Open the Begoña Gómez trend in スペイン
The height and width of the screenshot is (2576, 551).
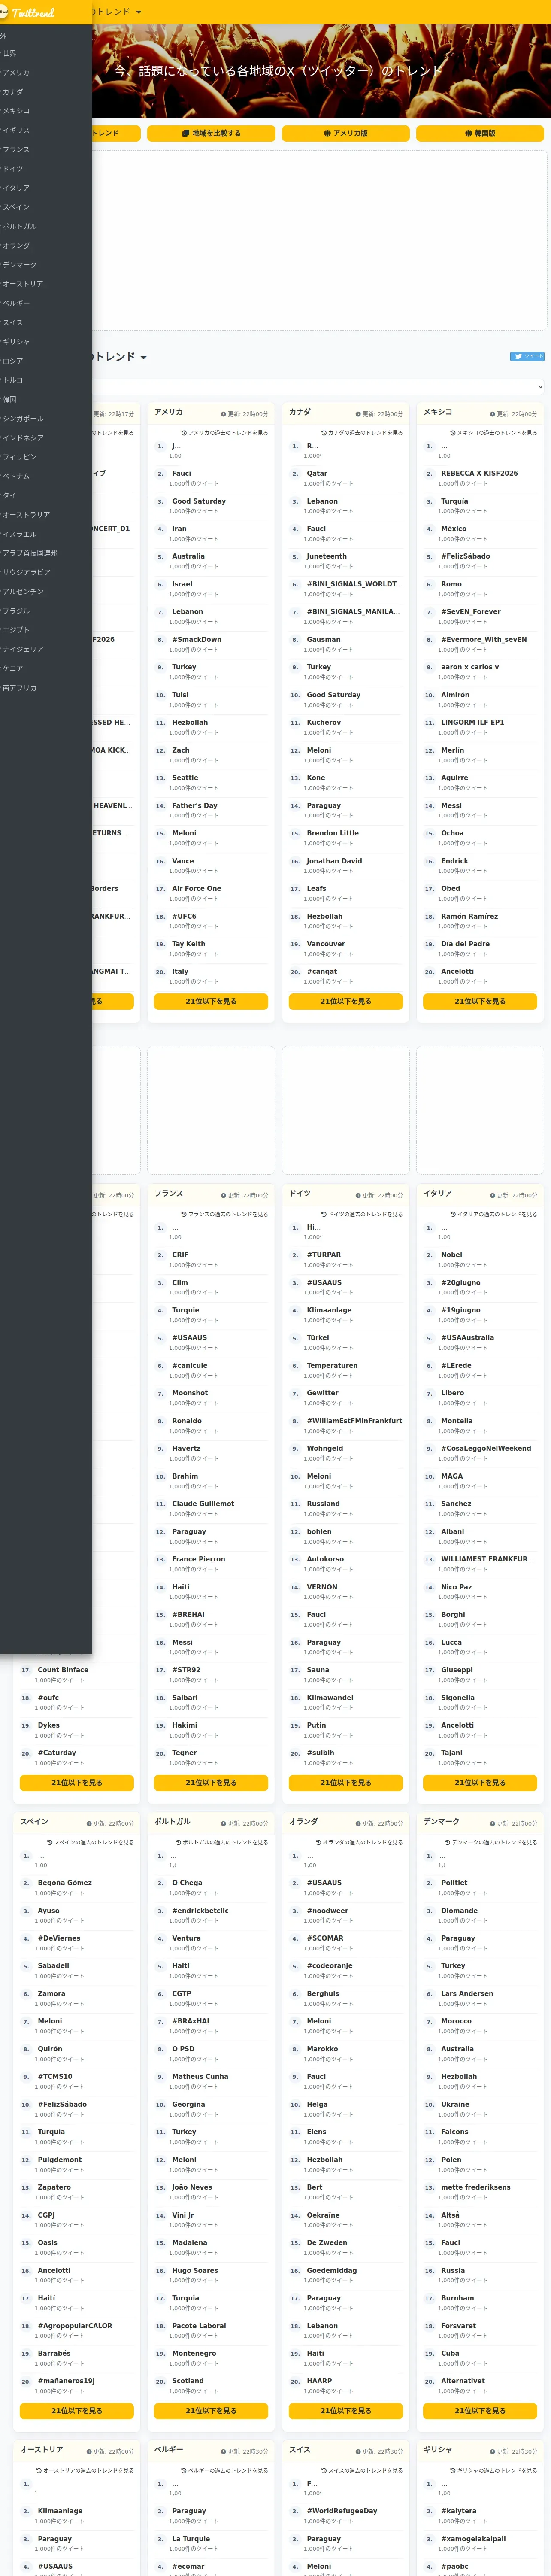(65, 1882)
